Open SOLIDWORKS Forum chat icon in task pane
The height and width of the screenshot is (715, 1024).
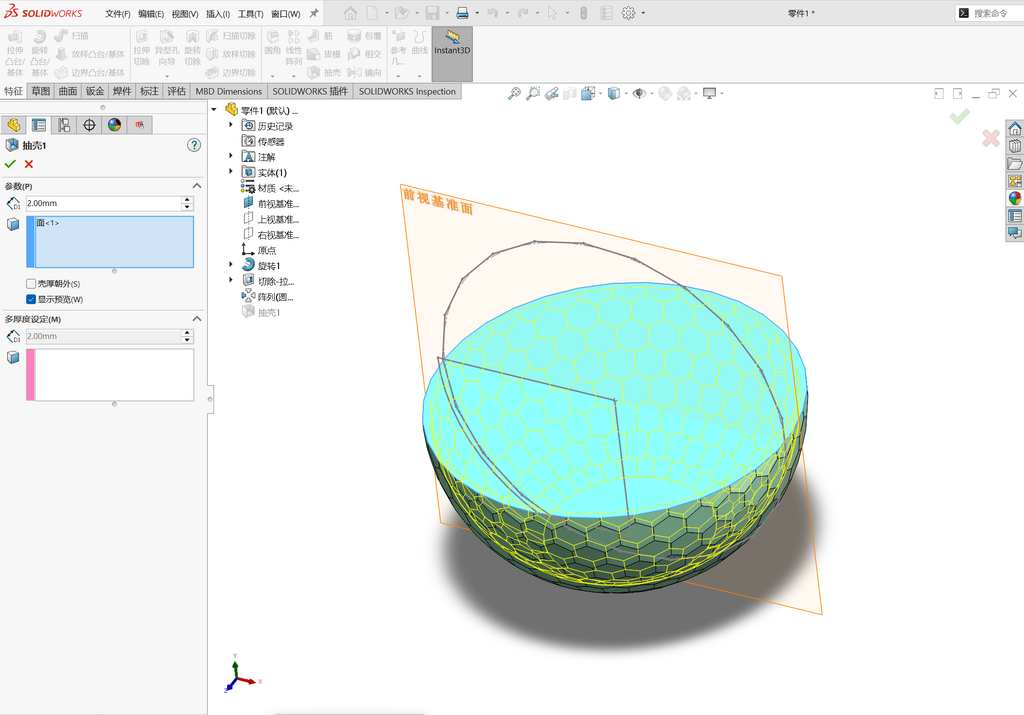(1015, 233)
